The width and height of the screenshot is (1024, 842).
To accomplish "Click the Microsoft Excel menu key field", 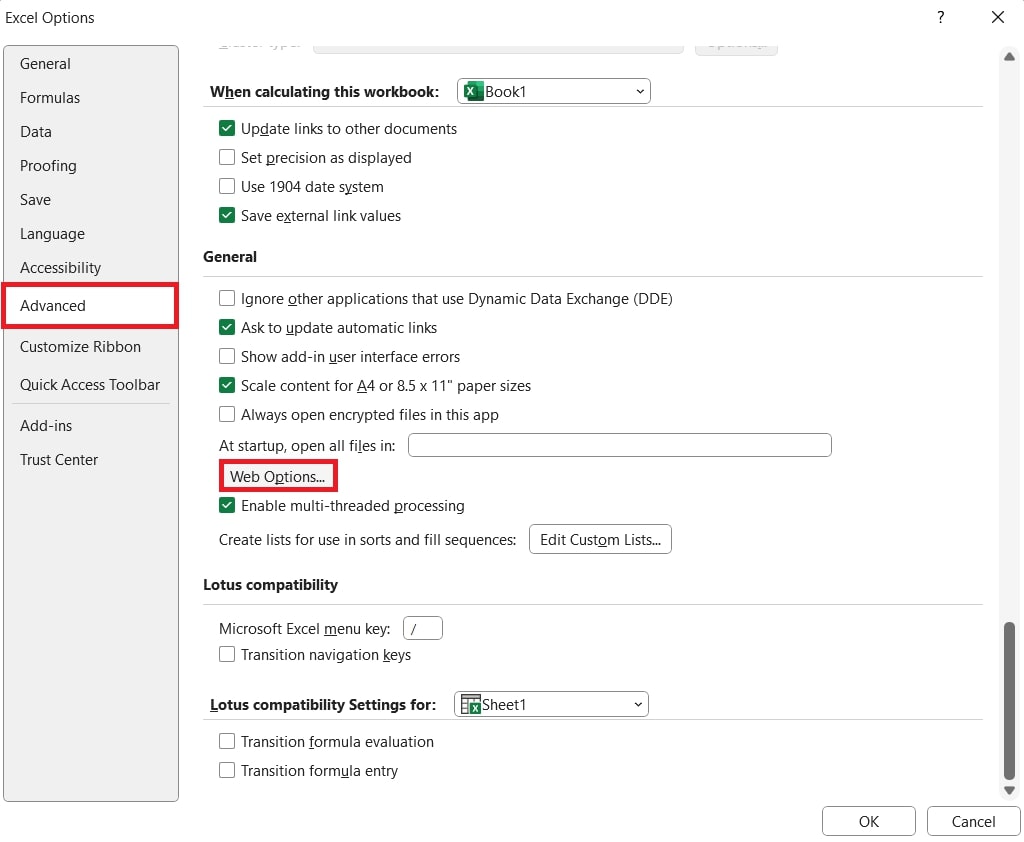I will point(422,627).
